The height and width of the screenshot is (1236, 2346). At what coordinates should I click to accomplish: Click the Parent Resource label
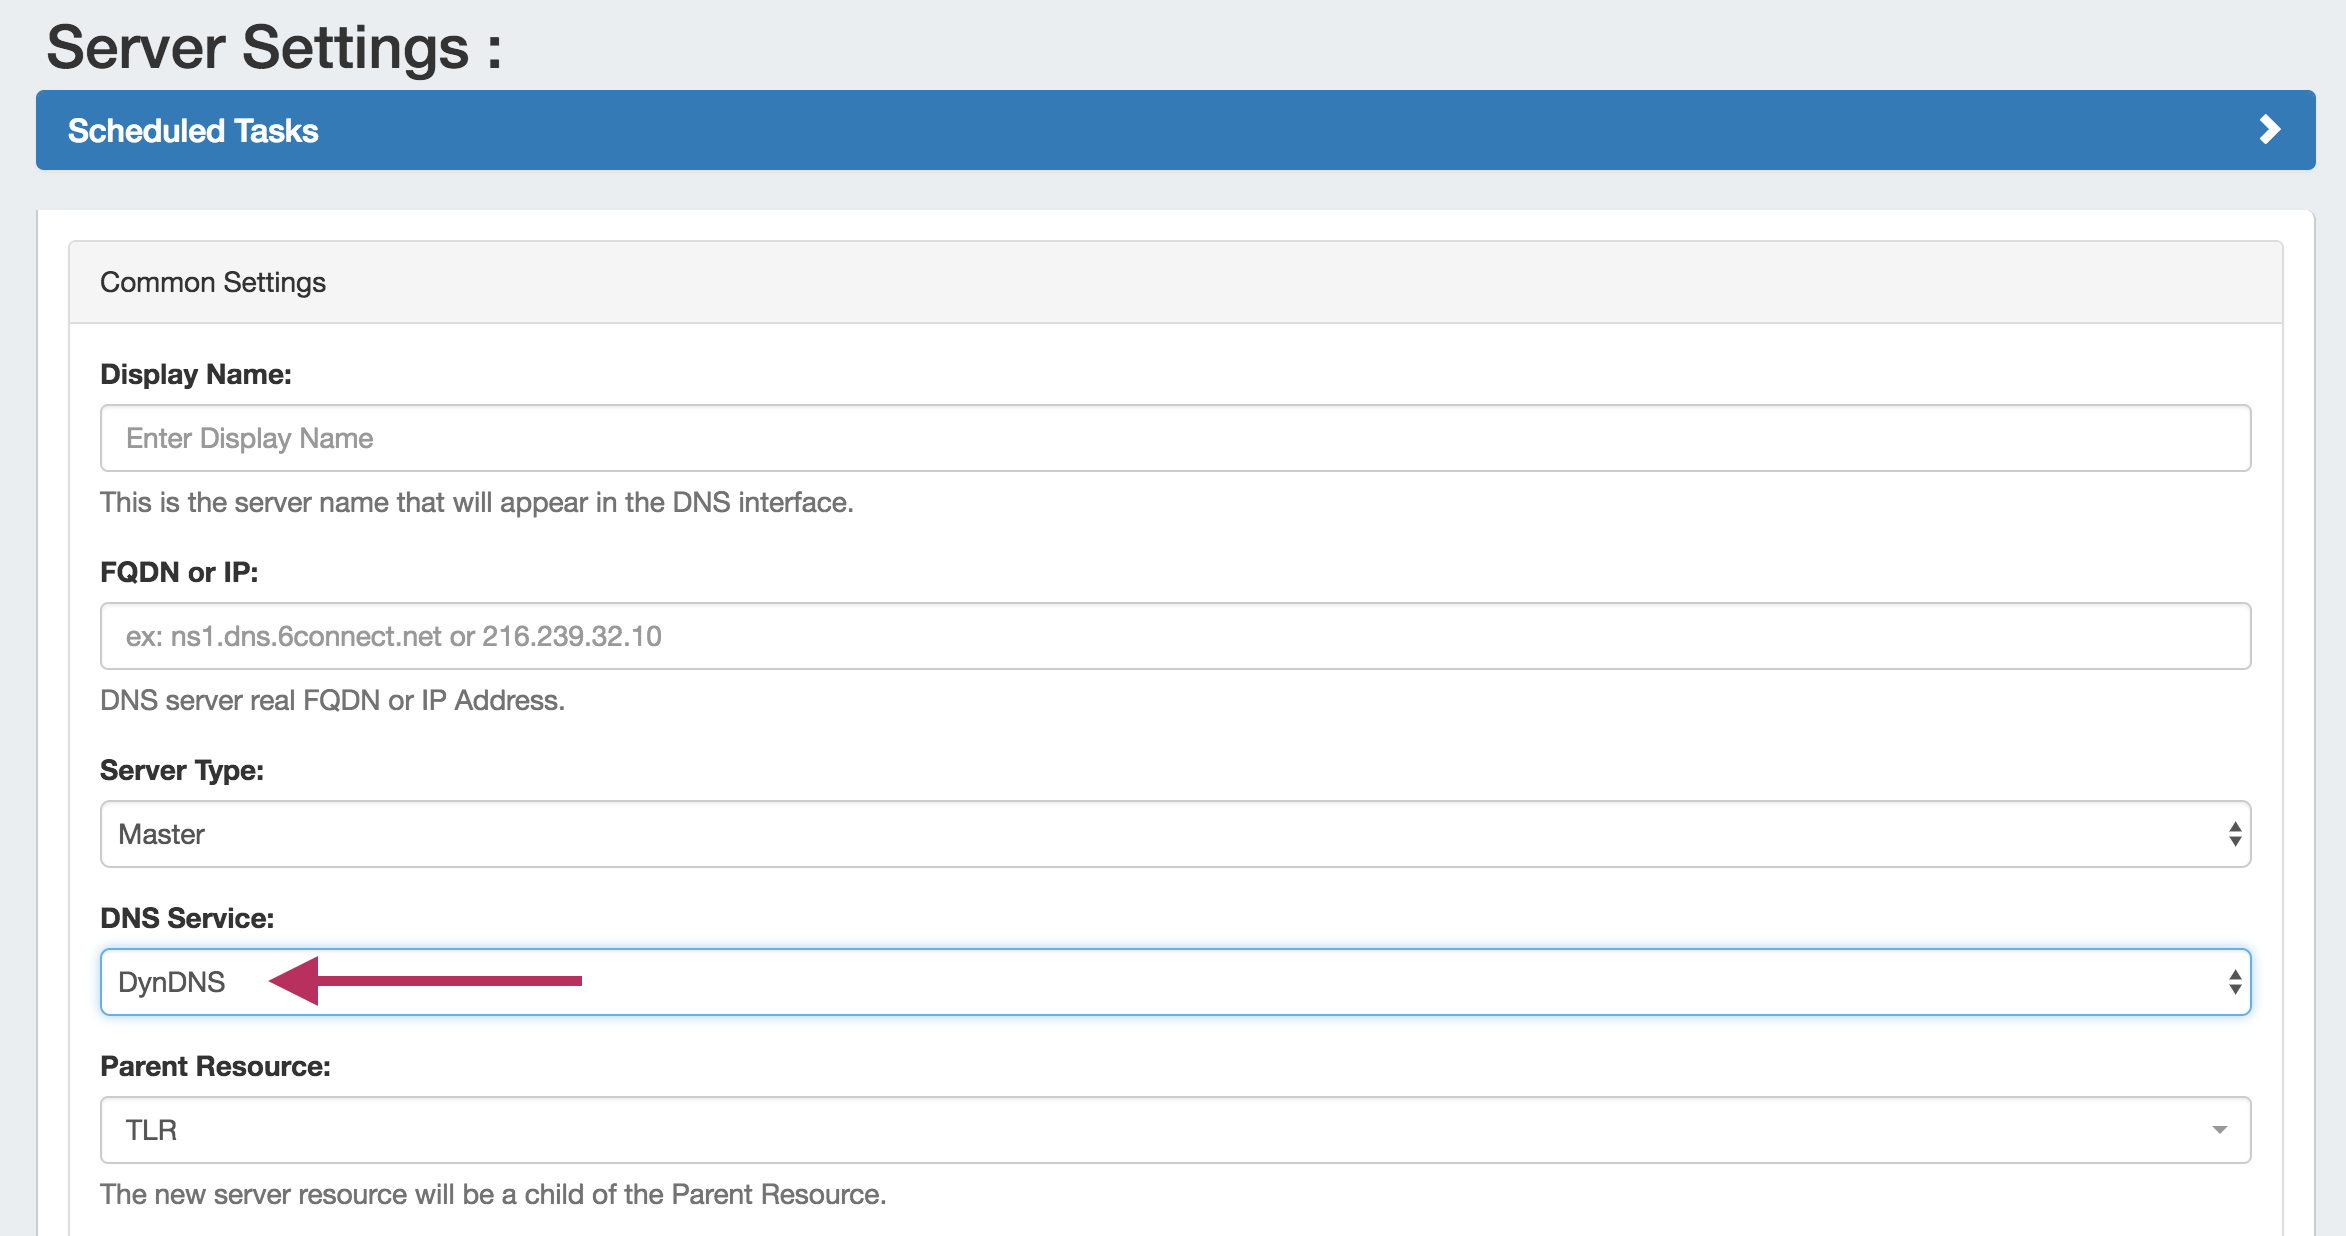click(x=215, y=1066)
